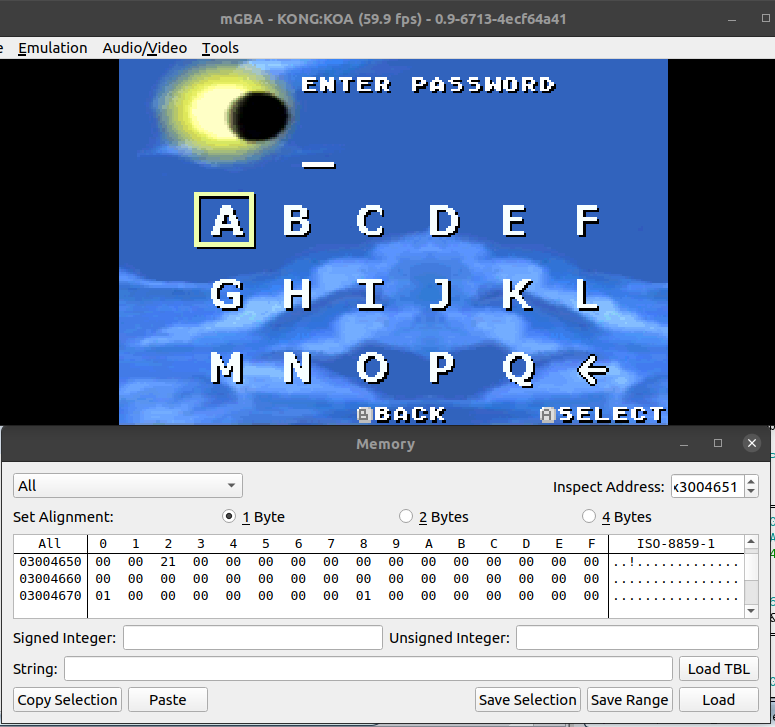The height and width of the screenshot is (727, 775).
Task: Select letter M in bottom row
Action: tap(227, 369)
